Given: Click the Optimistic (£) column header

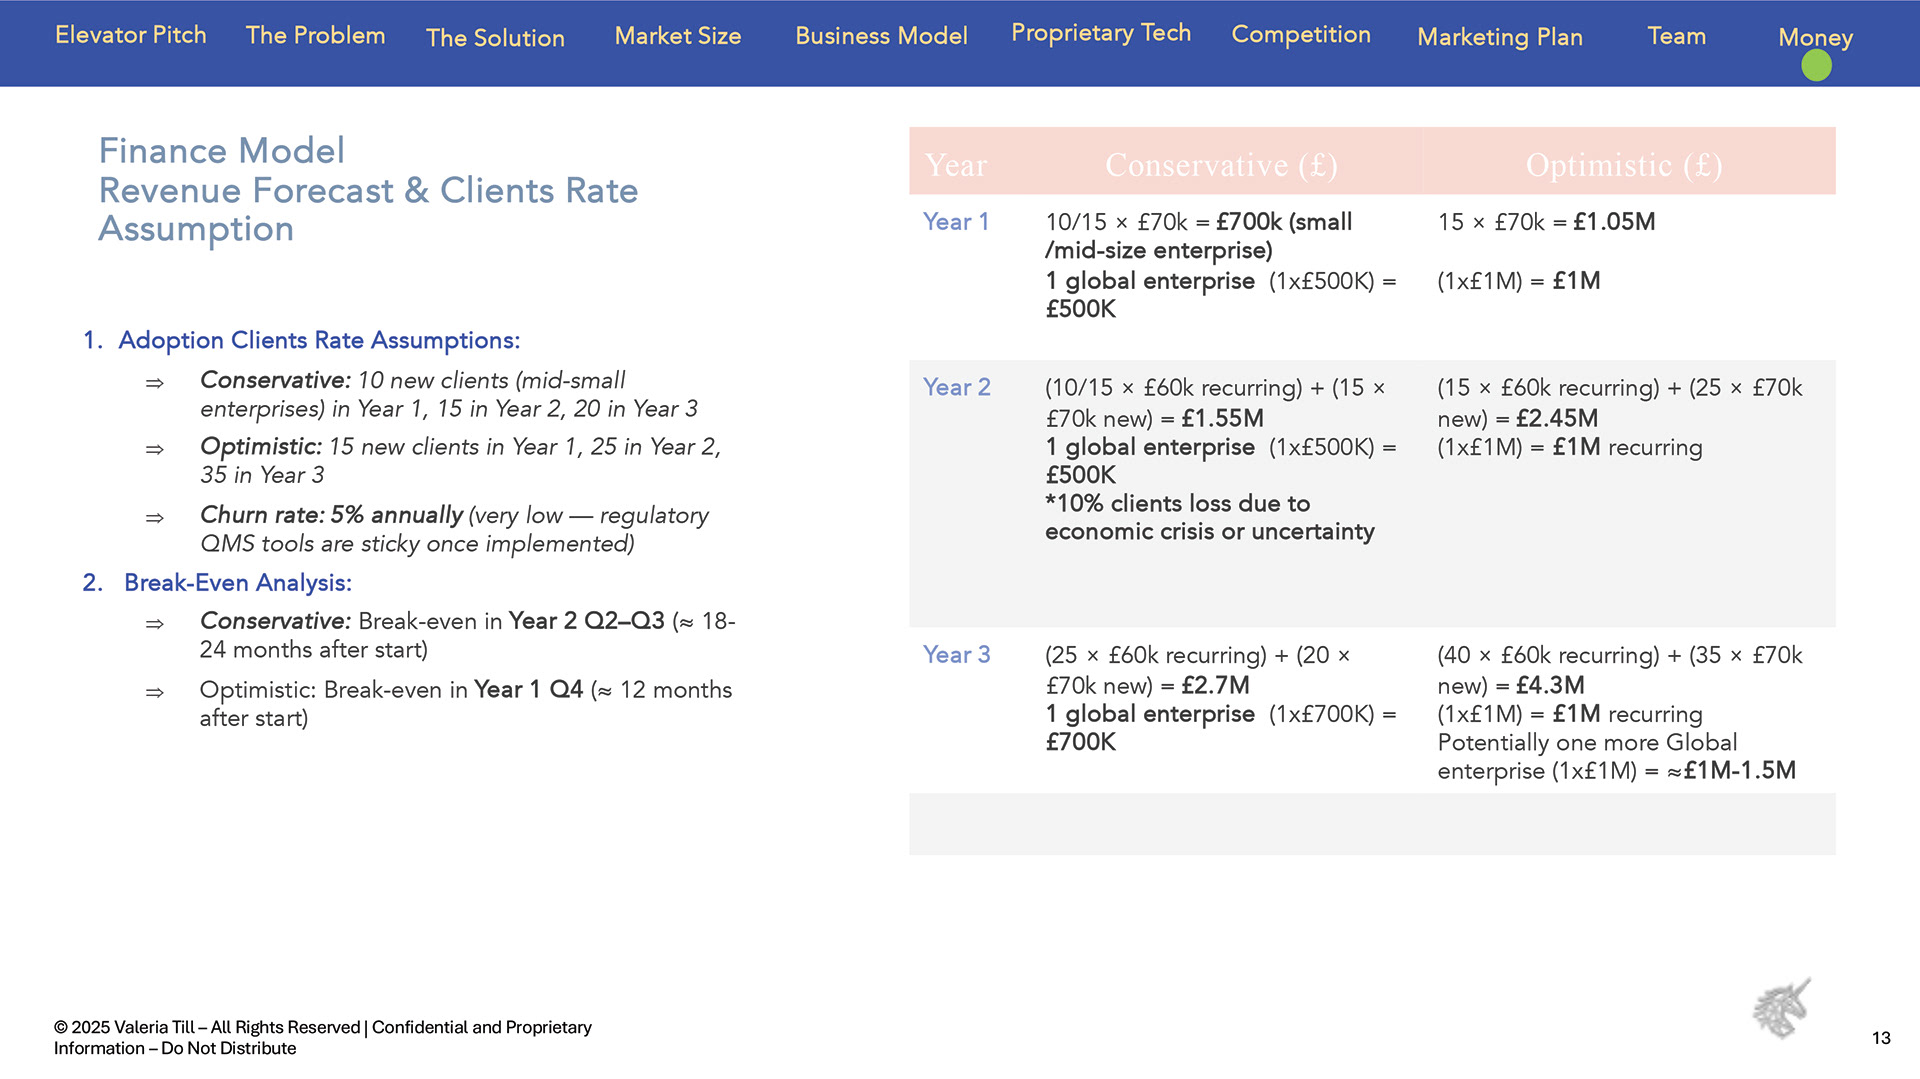Looking at the screenshot, I should [x=1624, y=165].
